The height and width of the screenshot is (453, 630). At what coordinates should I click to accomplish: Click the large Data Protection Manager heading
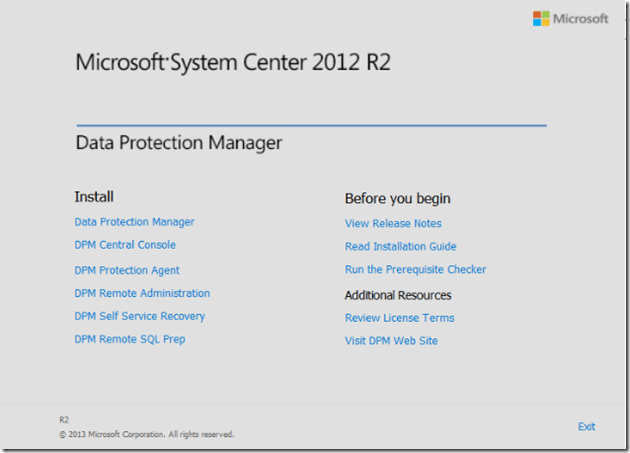click(179, 143)
